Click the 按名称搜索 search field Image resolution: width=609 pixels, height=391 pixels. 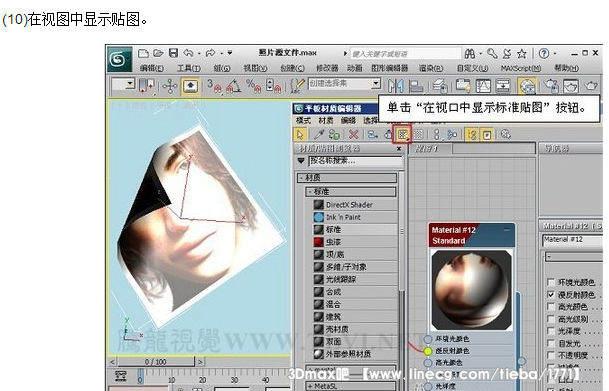[355, 160]
